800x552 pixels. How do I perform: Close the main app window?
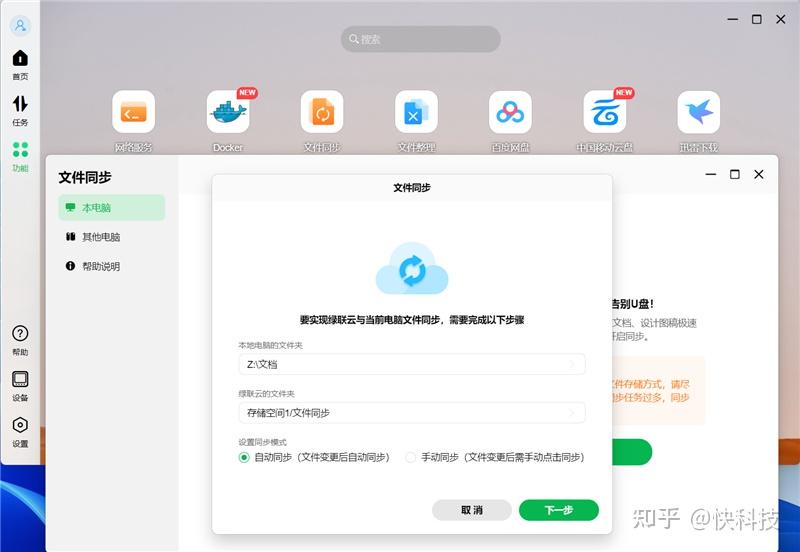tap(781, 19)
